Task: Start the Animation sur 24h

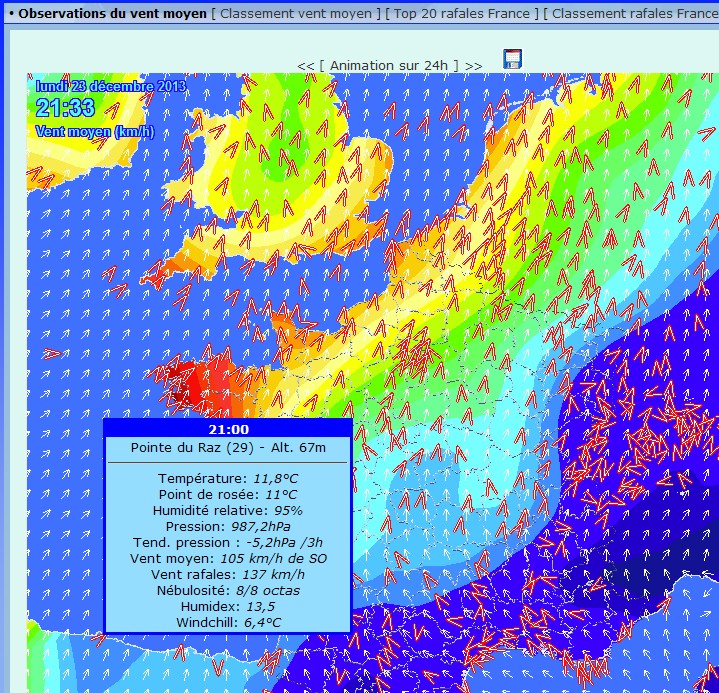Action: (390, 65)
